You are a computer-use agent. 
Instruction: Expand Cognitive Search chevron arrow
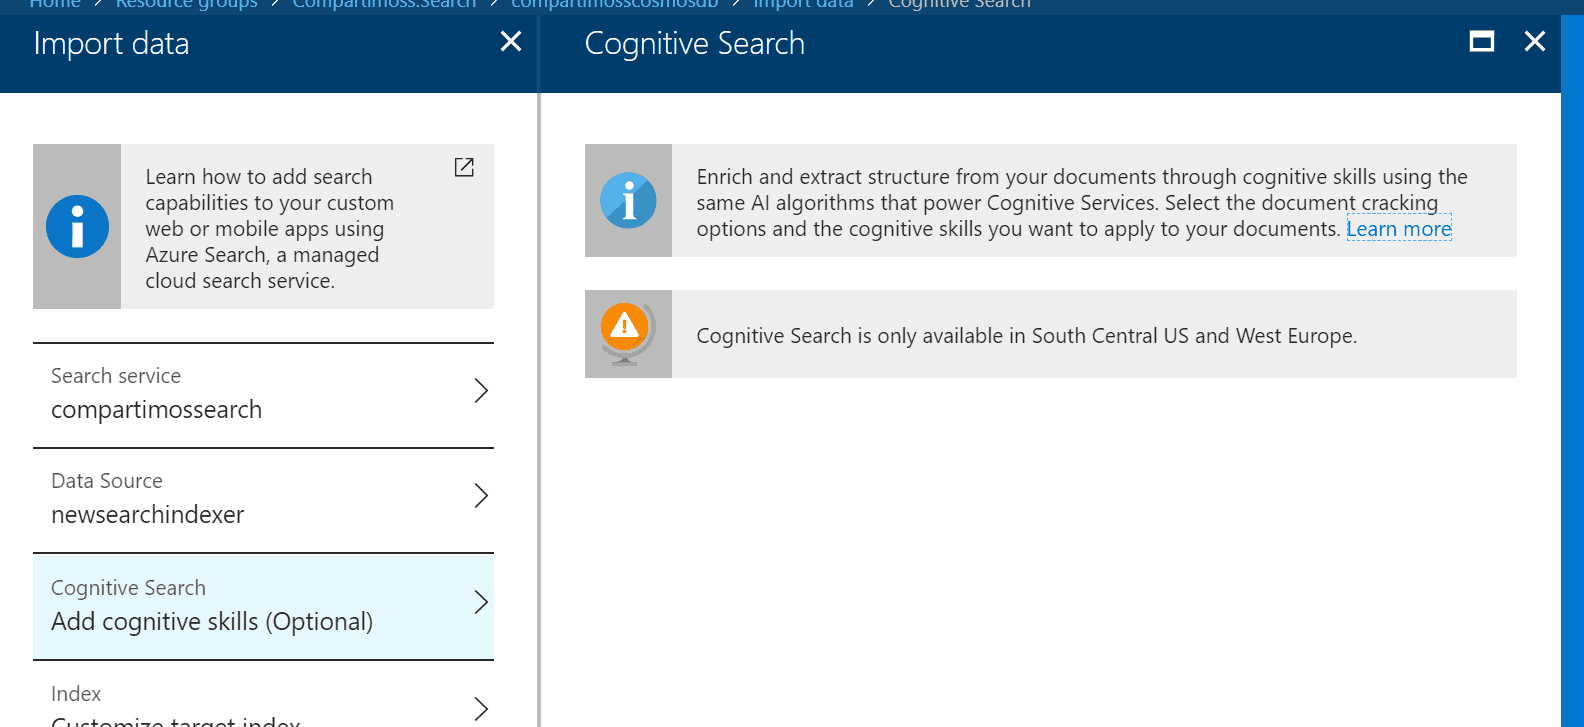click(481, 602)
